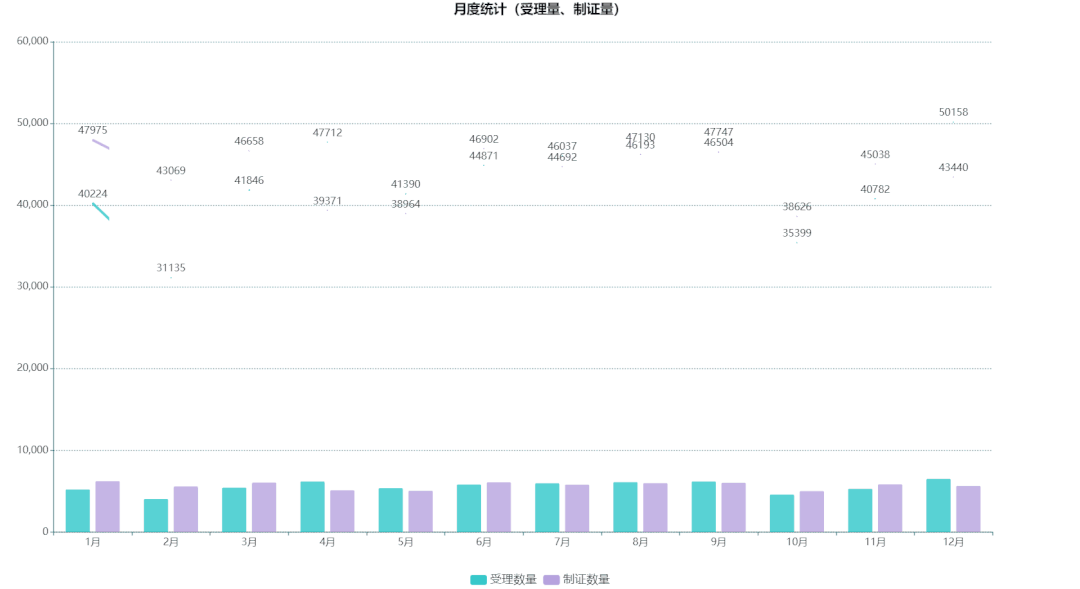Click the 2月 x-axis label

pyautogui.click(x=171, y=543)
